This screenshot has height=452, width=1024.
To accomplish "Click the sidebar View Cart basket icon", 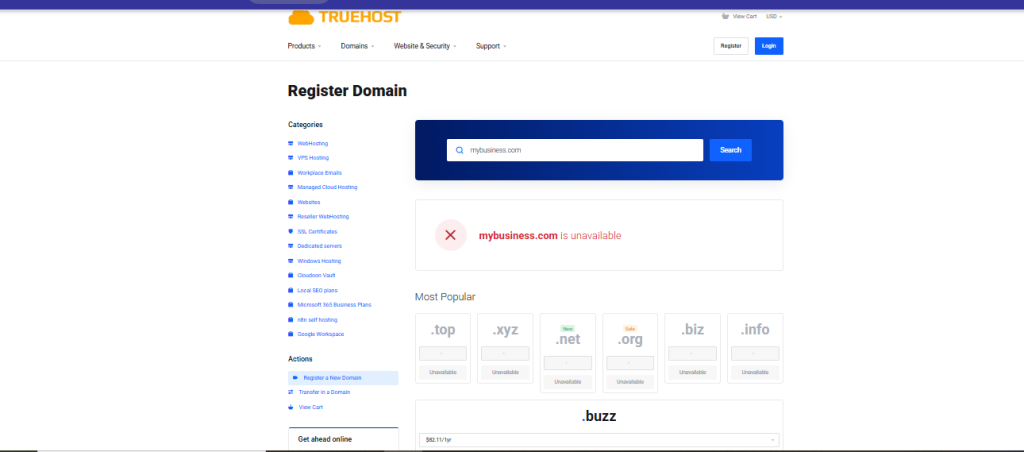I will pos(291,408).
